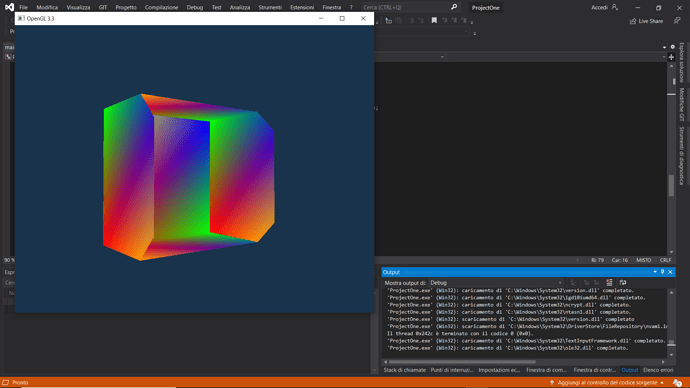
Task: Expand the editor member navigation dropdown
Action: click(664, 57)
